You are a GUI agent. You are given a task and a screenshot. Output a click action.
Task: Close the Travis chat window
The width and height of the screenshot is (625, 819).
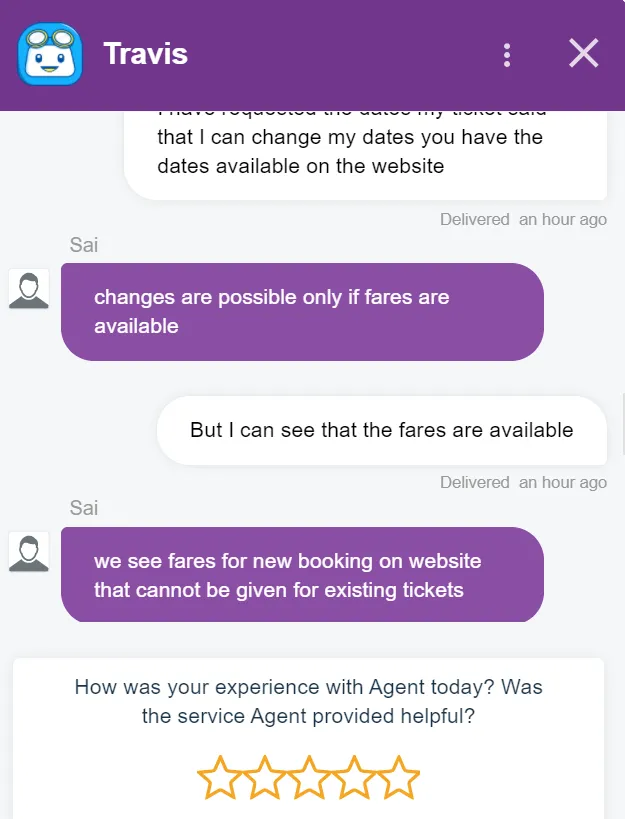(x=583, y=54)
